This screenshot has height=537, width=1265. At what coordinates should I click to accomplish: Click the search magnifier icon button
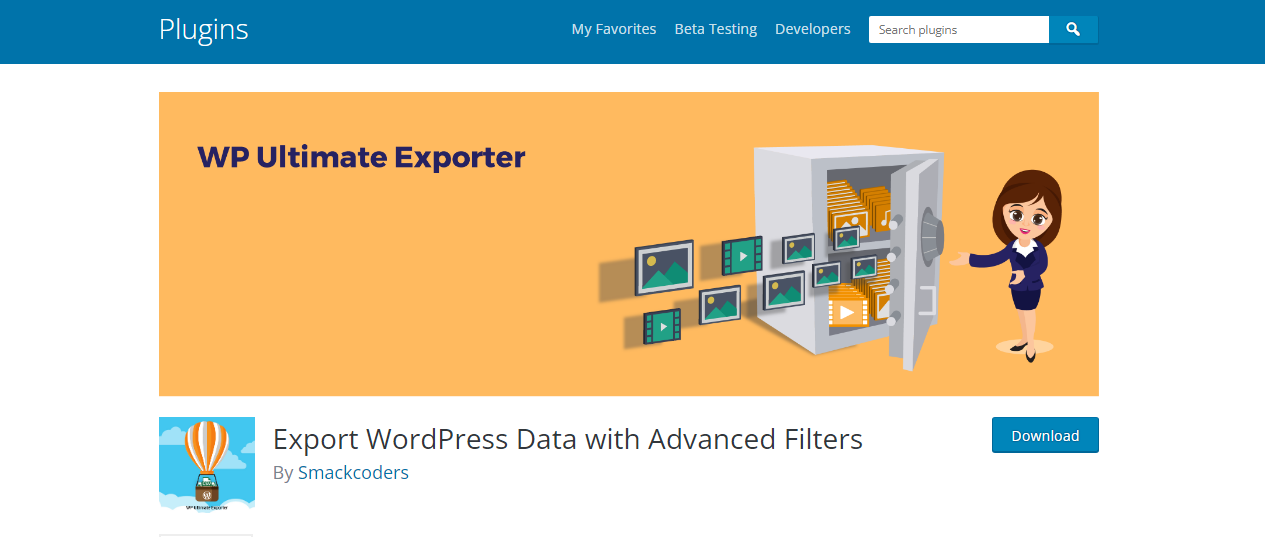pyautogui.click(x=1073, y=30)
